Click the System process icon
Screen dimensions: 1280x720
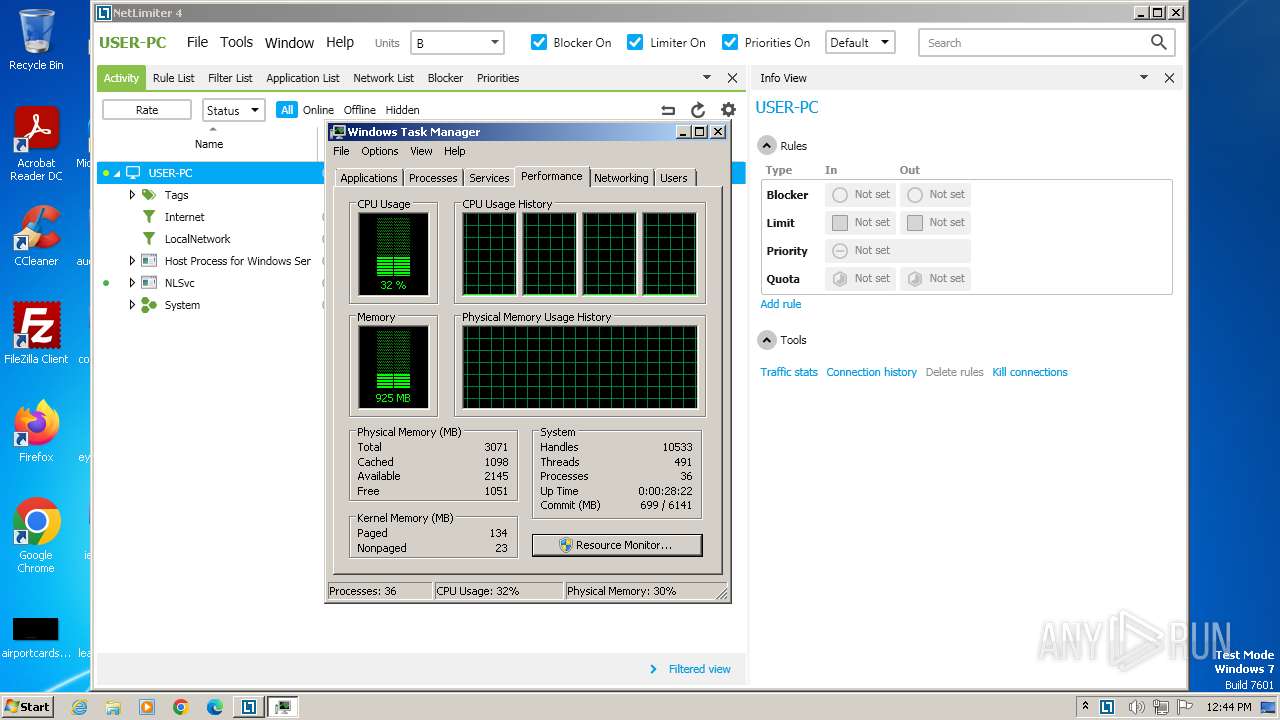point(149,305)
